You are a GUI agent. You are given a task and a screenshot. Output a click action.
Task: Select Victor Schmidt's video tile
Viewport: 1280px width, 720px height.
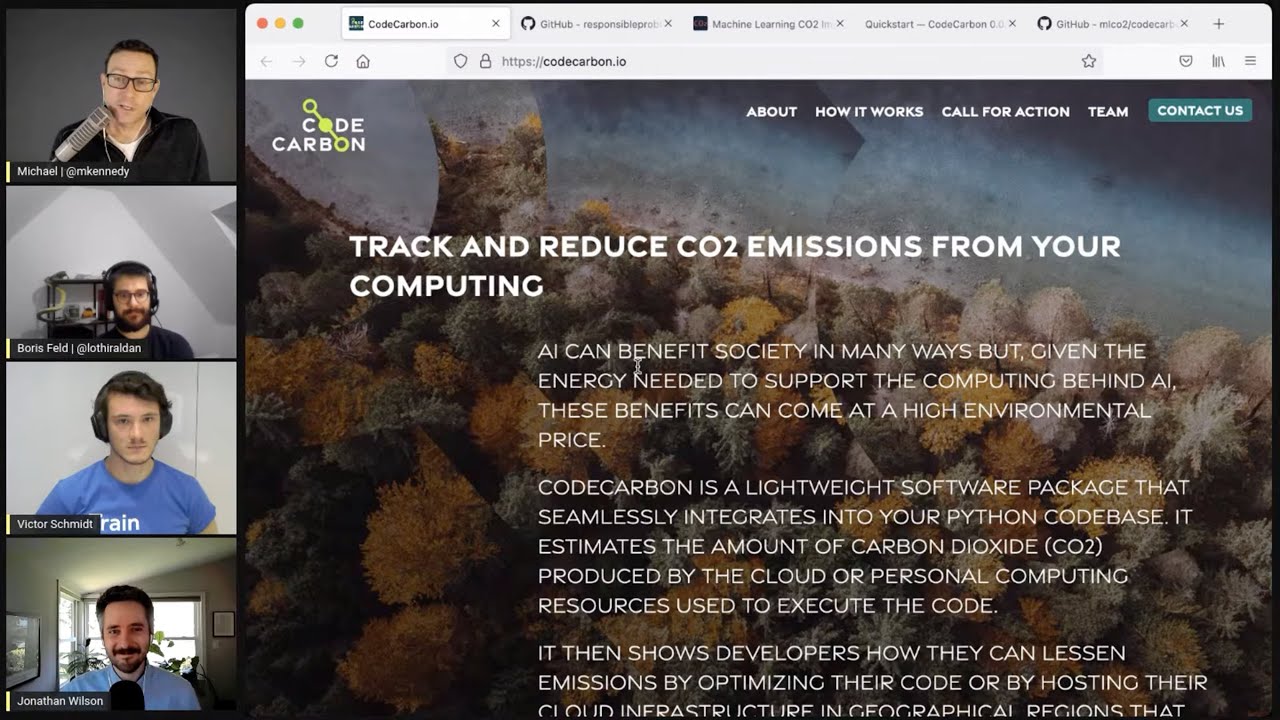(x=121, y=447)
